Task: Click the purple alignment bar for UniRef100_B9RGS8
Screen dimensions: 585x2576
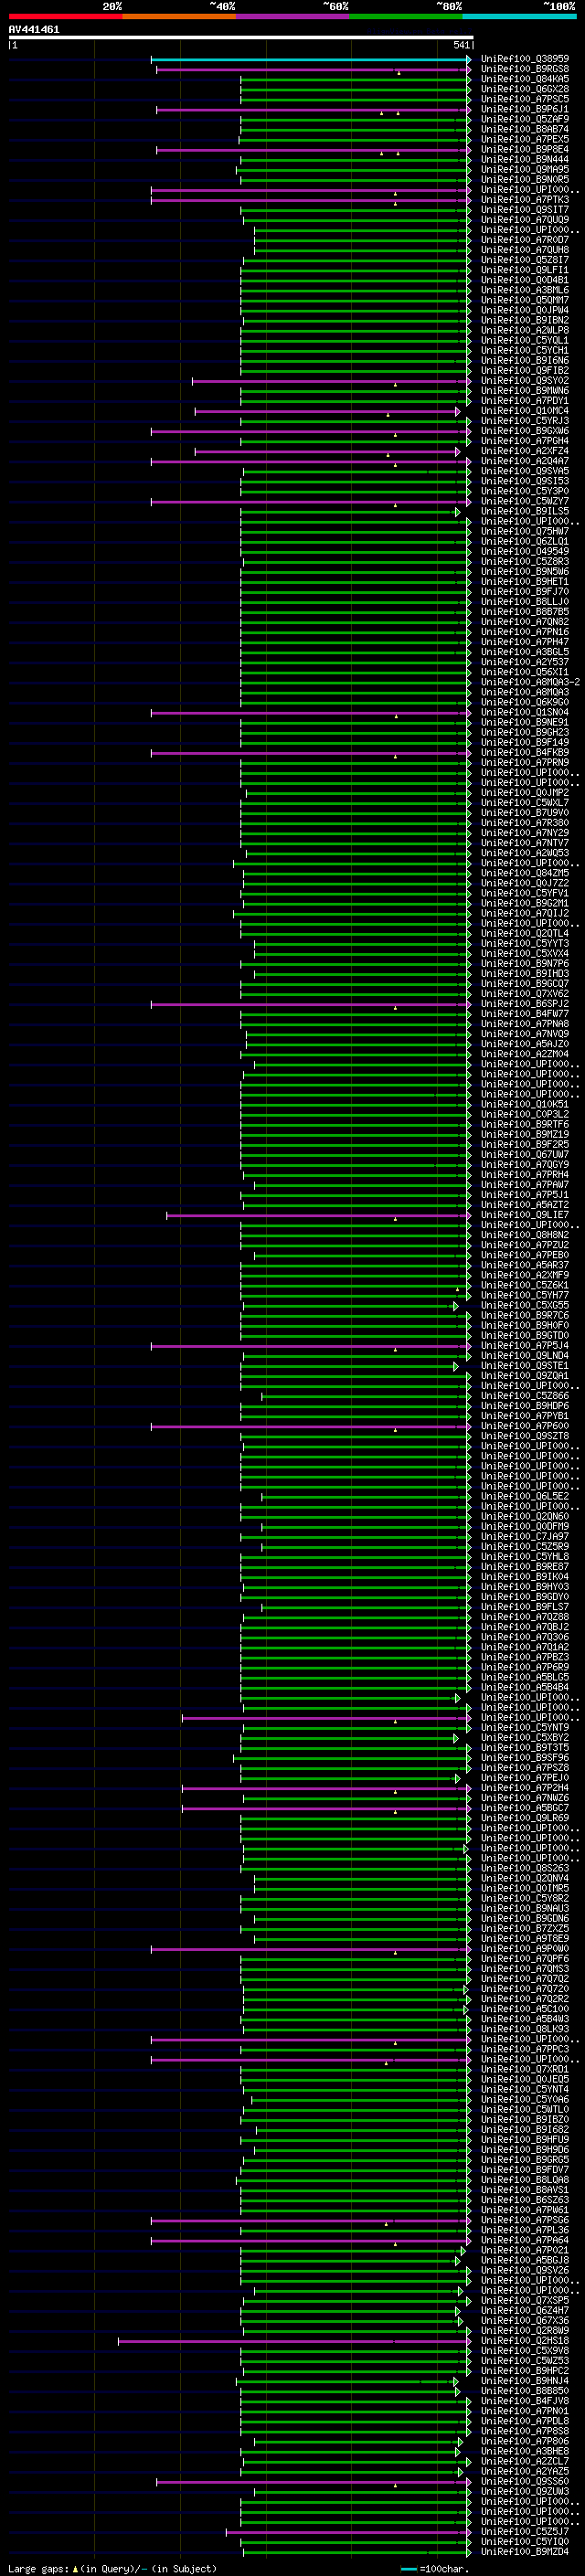Action: 313,70
